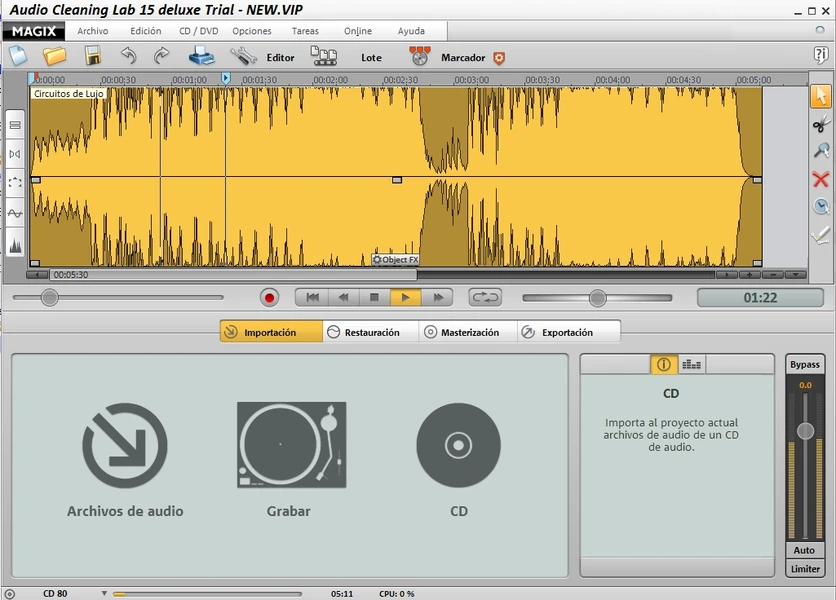Open the help question mark icon

821,54
